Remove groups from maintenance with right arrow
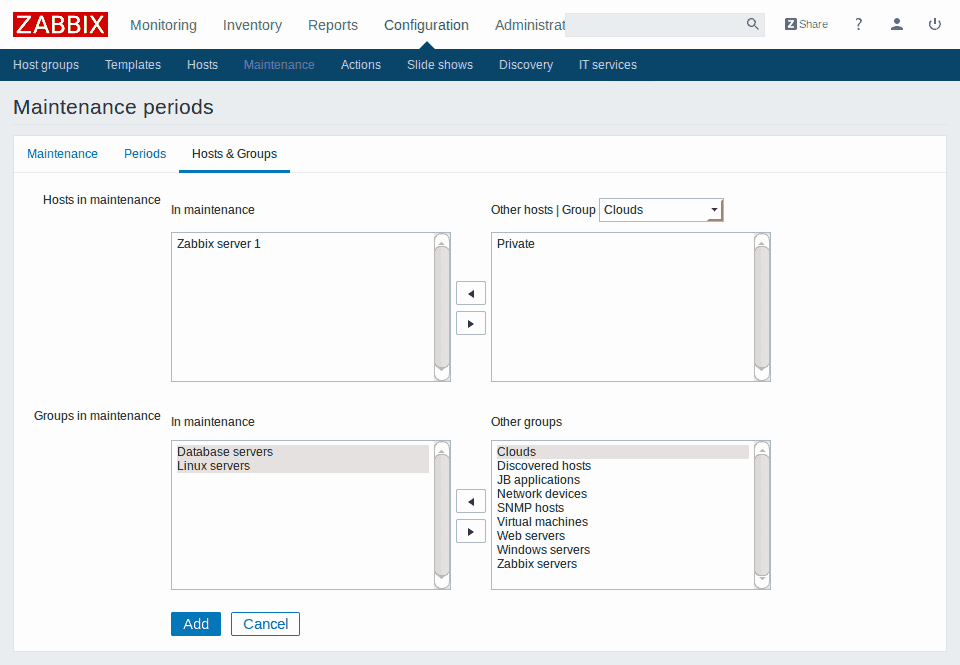 click(470, 531)
